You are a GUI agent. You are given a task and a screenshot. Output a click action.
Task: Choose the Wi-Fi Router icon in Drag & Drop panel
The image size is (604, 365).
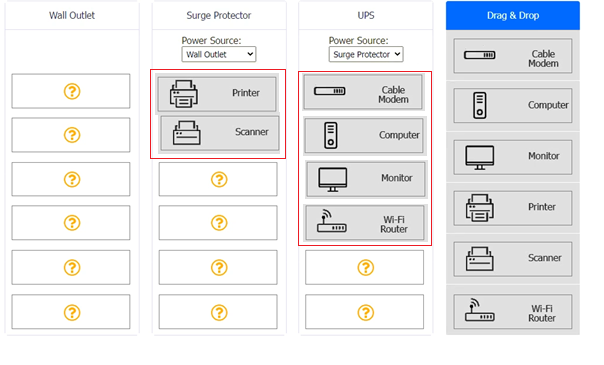[480, 310]
